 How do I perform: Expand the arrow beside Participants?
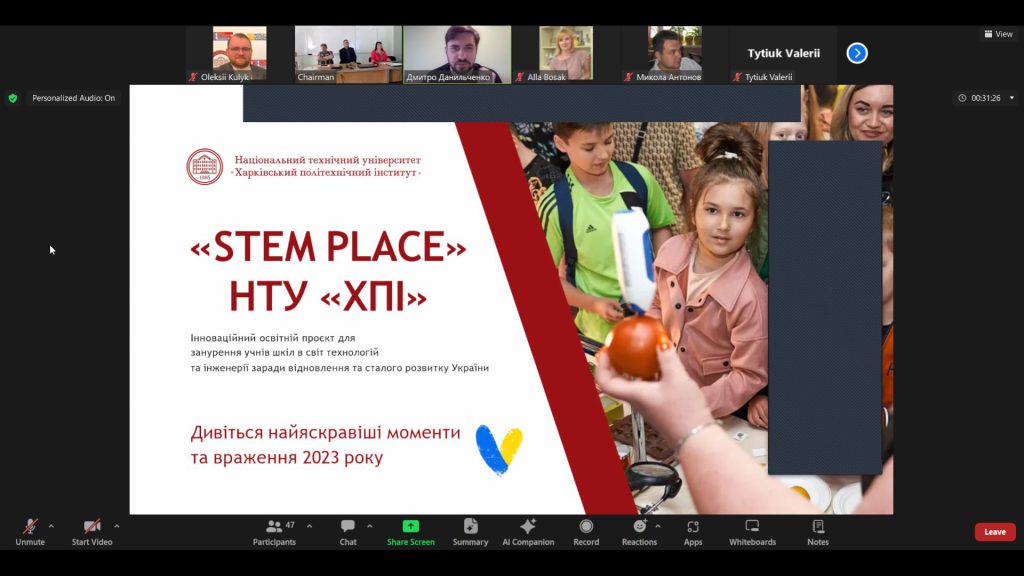(x=310, y=526)
